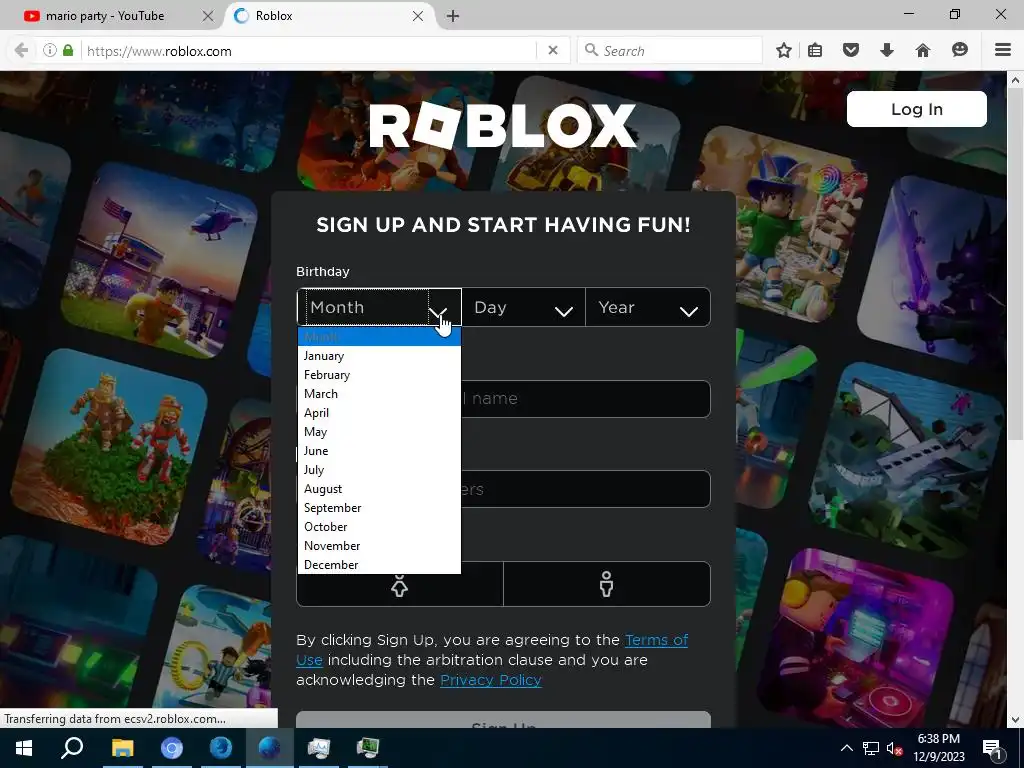Open the blue globe browser taskbar icon
The height and width of the screenshot is (768, 1024).
point(221,748)
